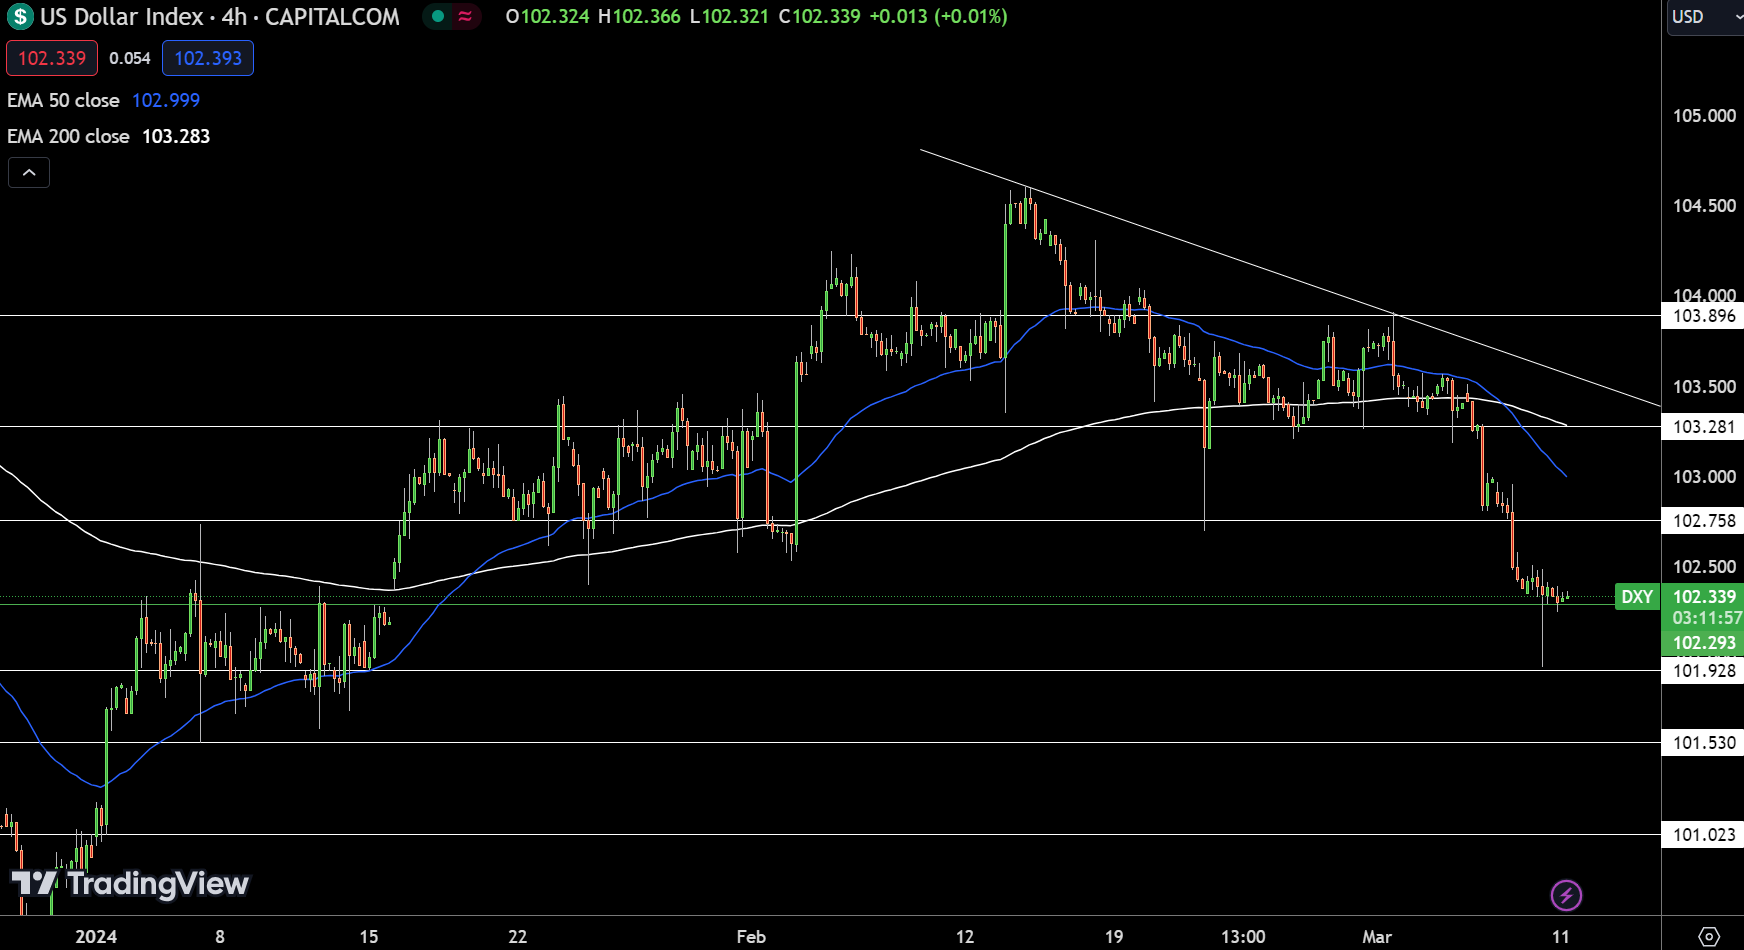Click the Feb label on time axis

click(751, 937)
